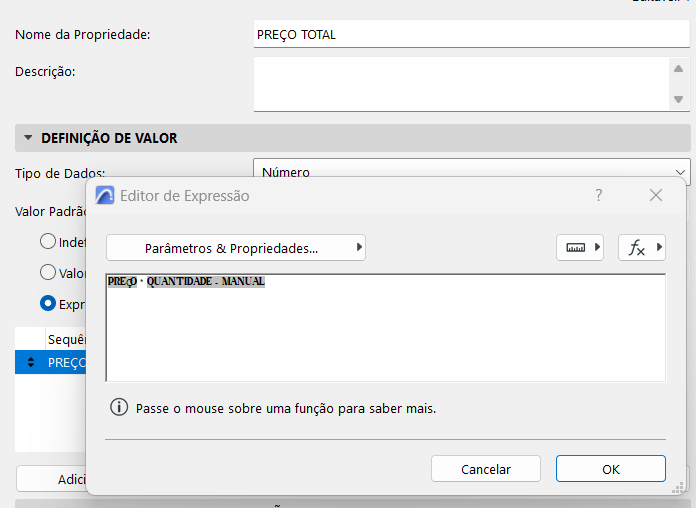Click the resize grip at the dialog corner
696x508 pixels.
coord(677,488)
